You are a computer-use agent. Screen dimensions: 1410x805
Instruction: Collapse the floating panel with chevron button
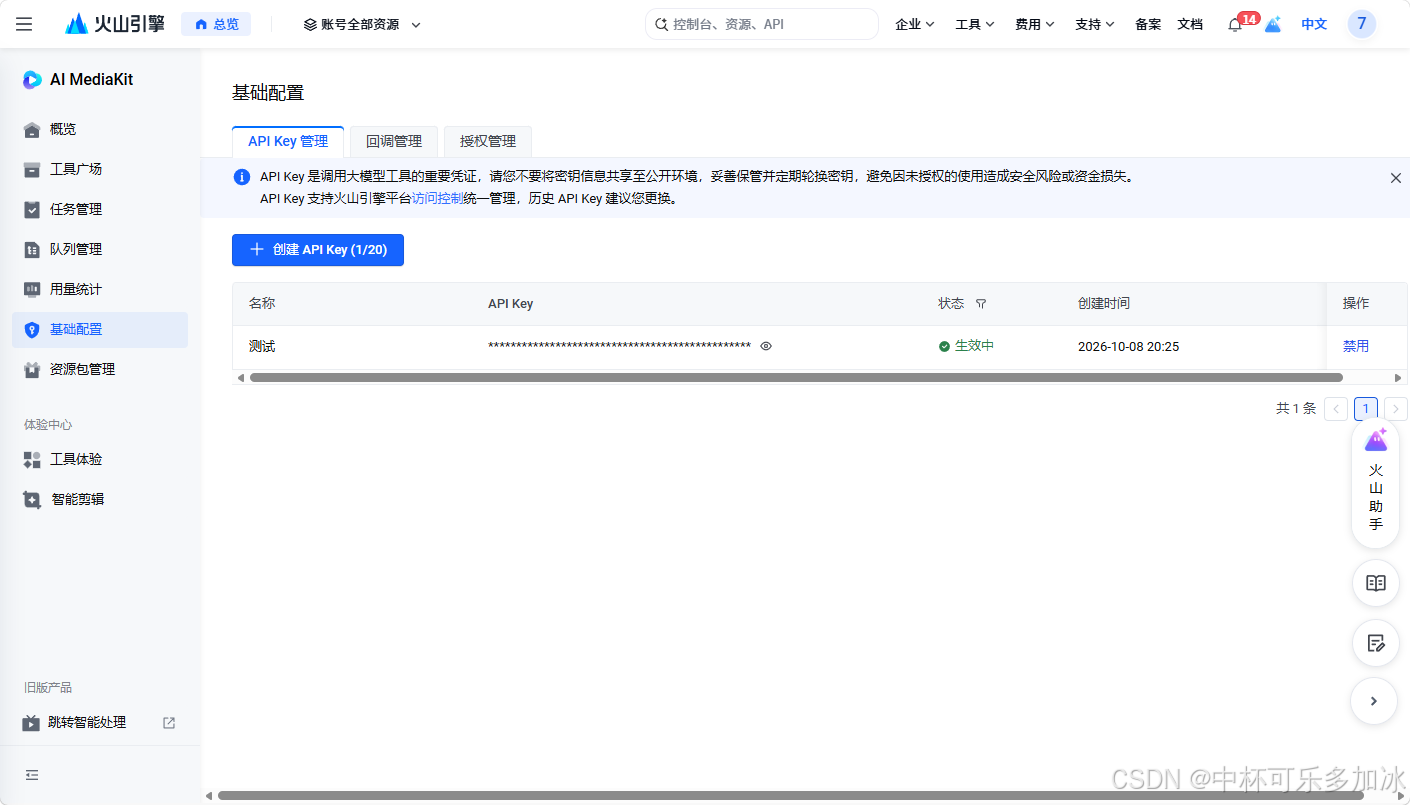click(x=1374, y=701)
